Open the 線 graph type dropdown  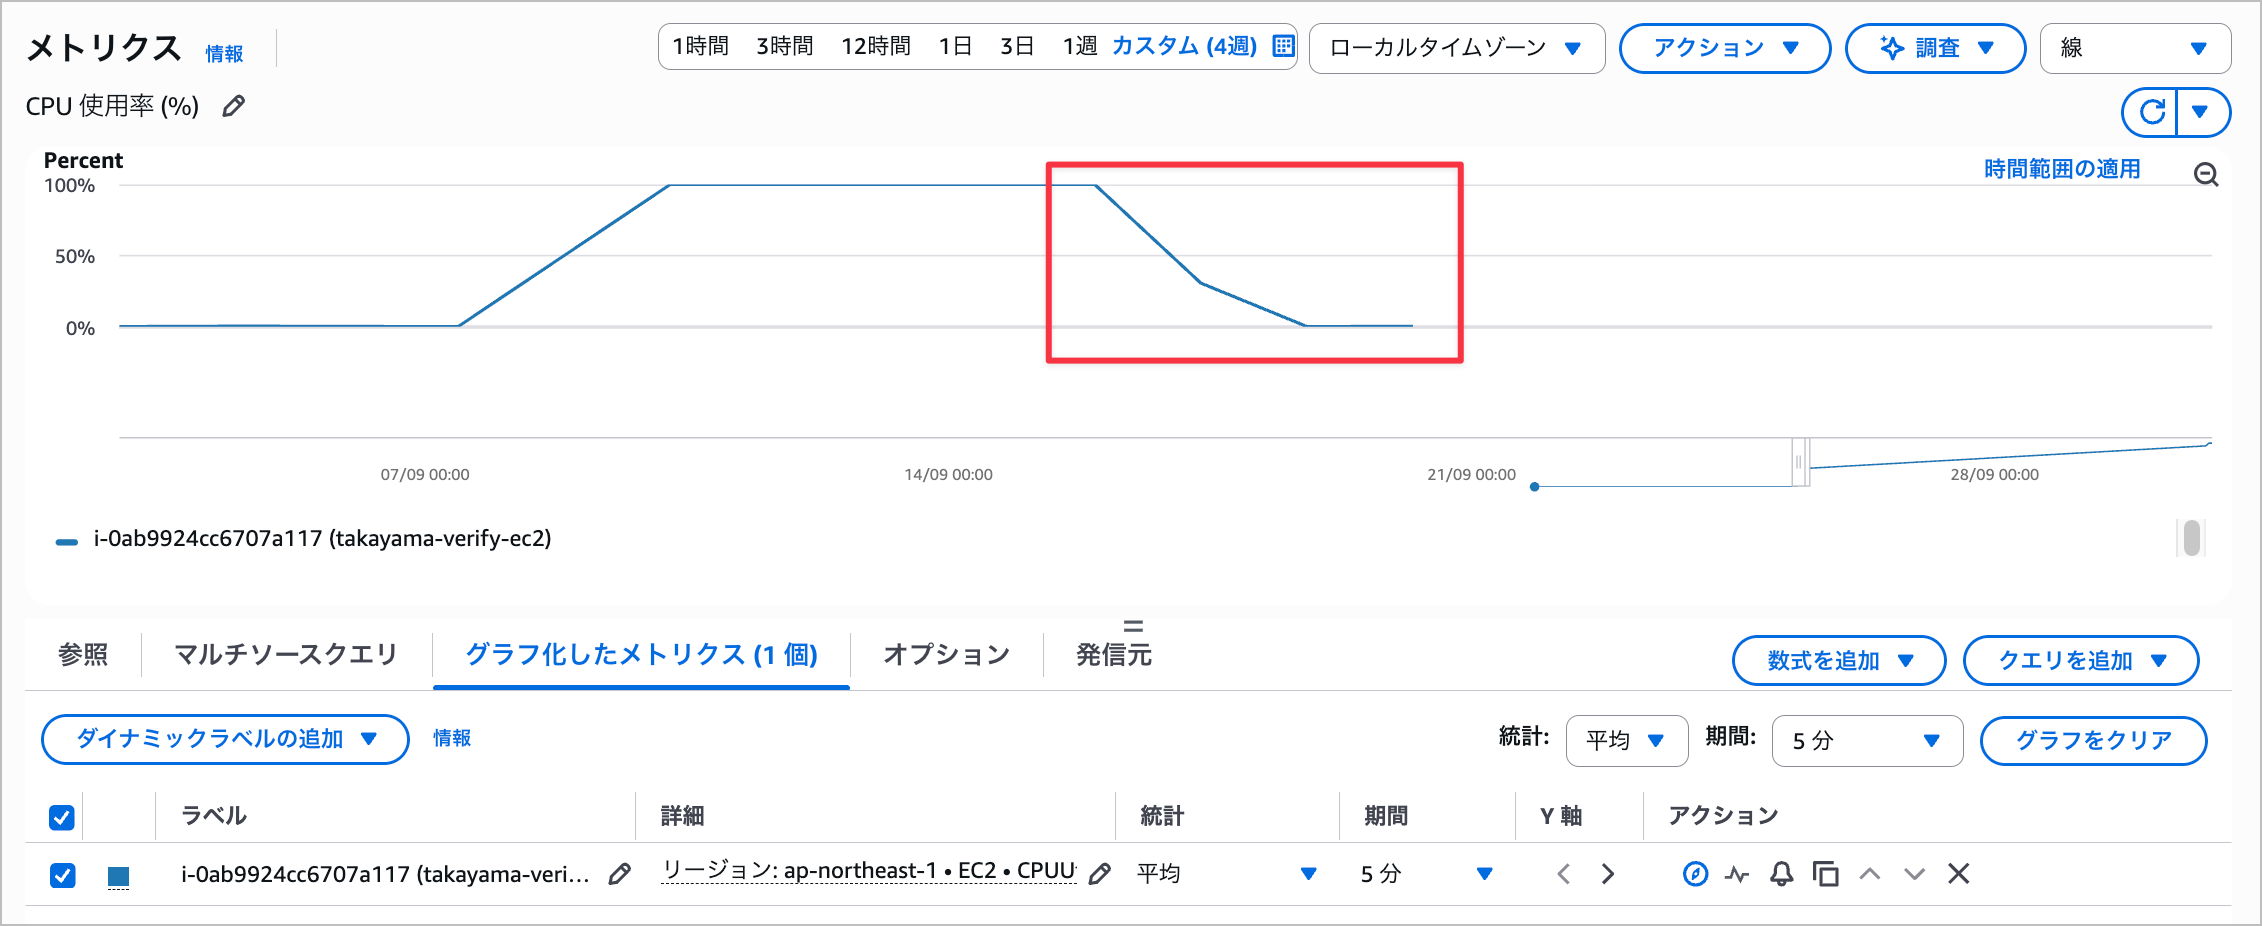tap(2136, 48)
